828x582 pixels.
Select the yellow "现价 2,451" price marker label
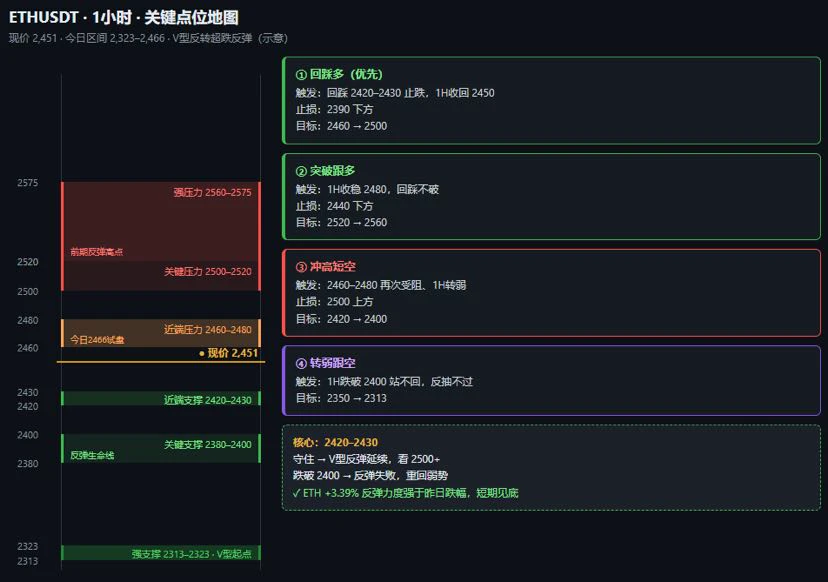(229, 353)
